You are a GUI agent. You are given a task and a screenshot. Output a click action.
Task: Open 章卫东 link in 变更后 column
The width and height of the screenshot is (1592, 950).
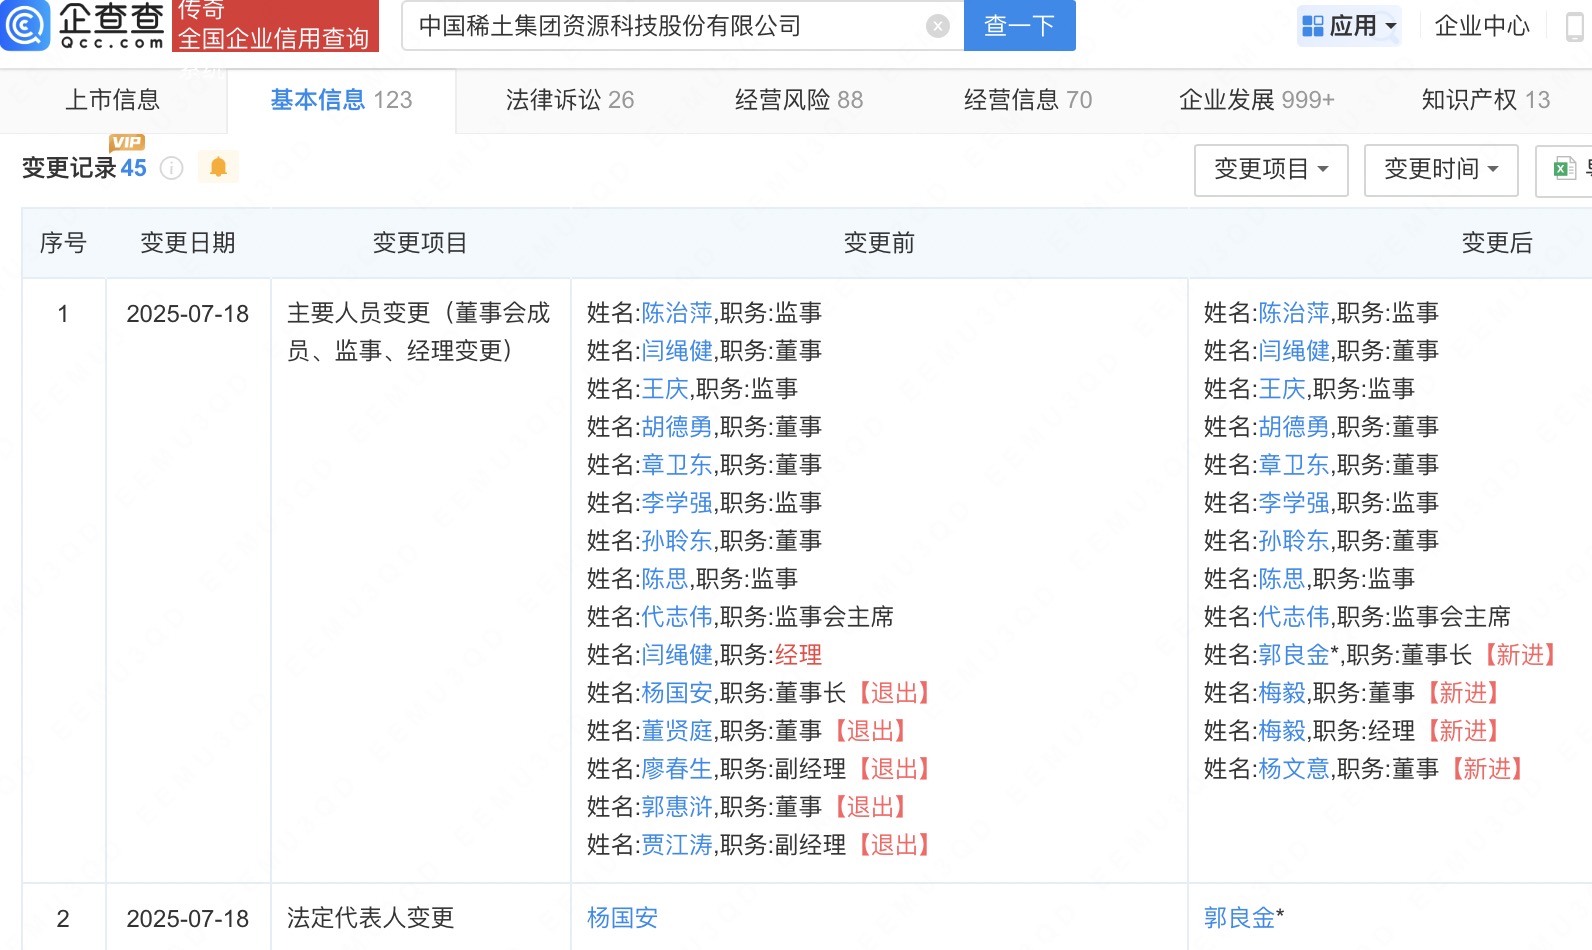[1294, 465]
